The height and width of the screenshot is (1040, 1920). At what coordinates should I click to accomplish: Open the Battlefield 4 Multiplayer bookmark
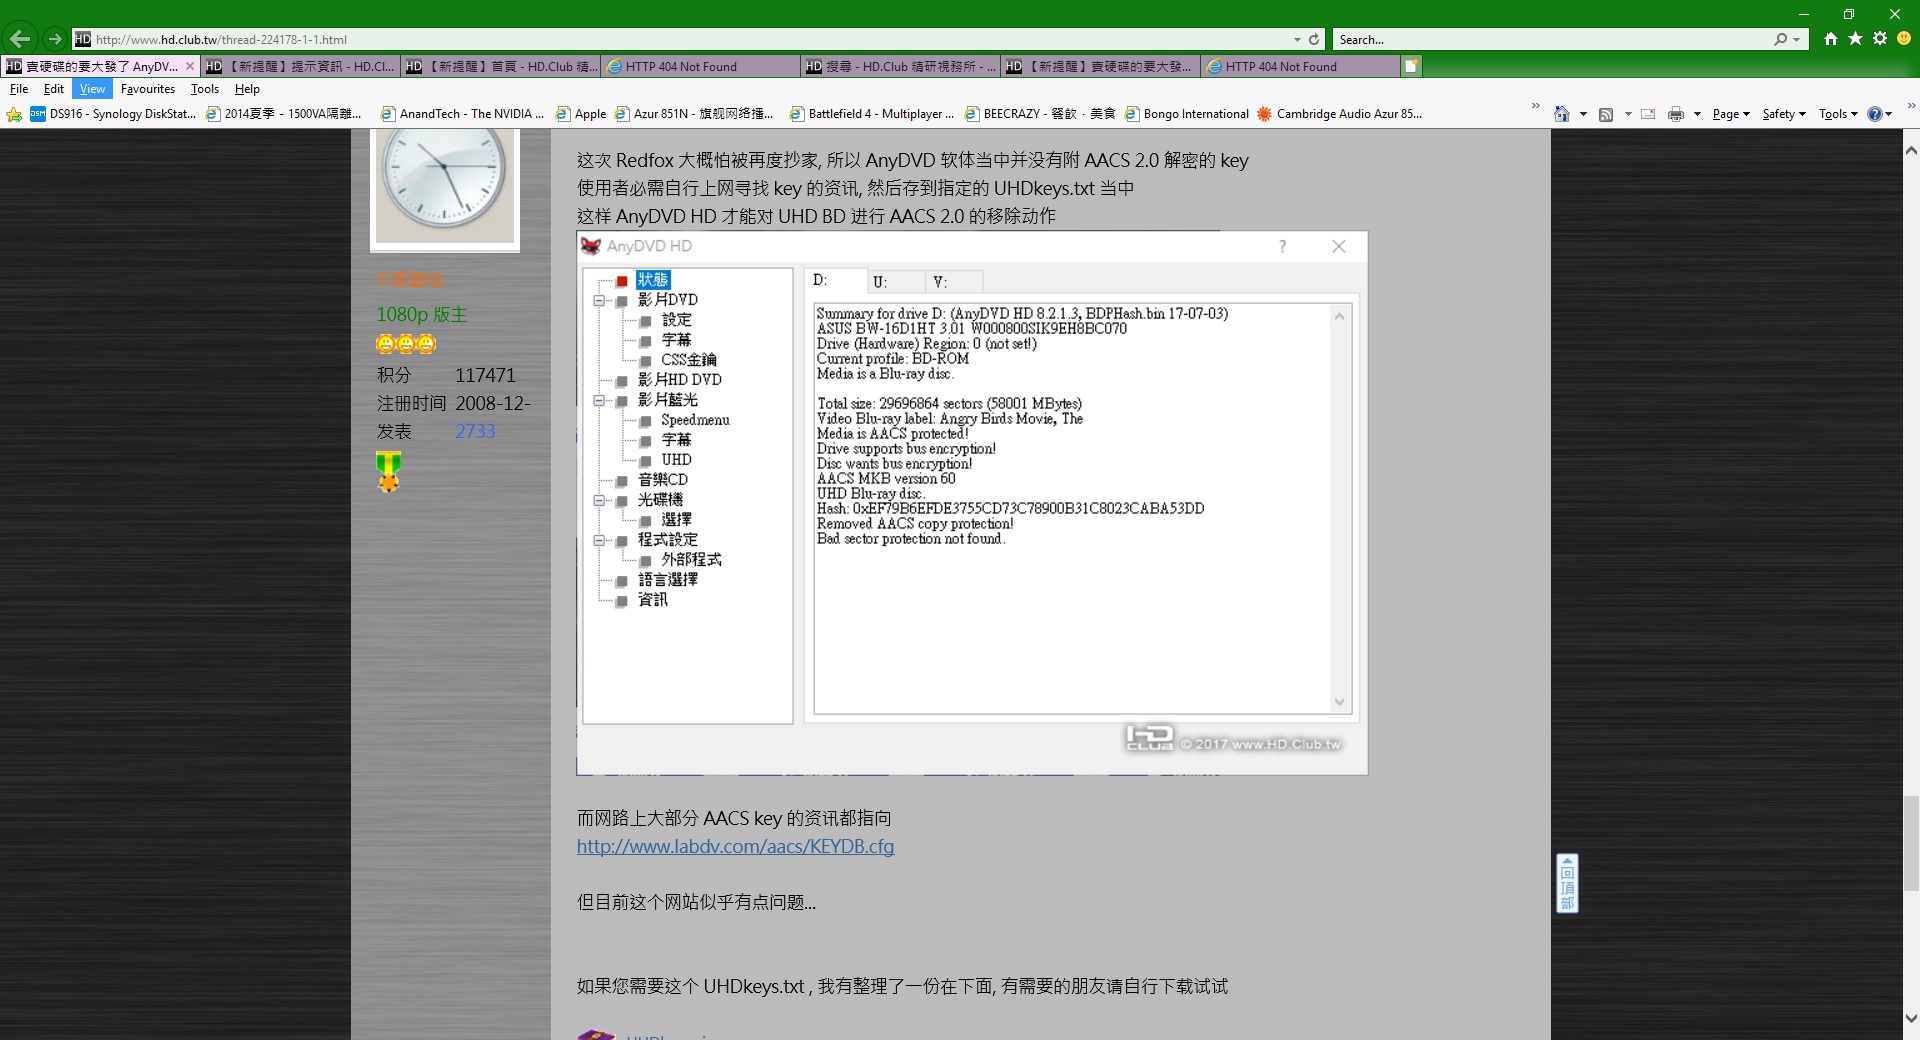(x=872, y=114)
